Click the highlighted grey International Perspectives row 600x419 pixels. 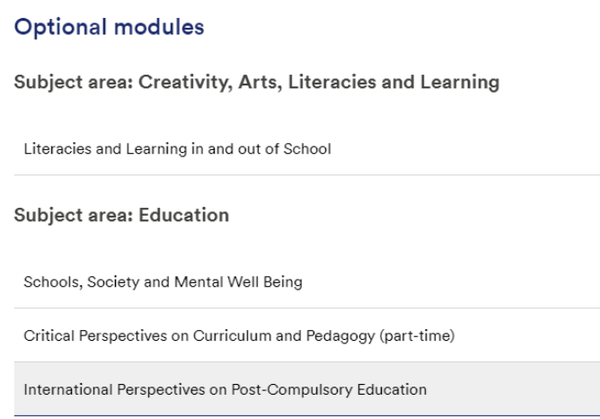tap(307, 389)
